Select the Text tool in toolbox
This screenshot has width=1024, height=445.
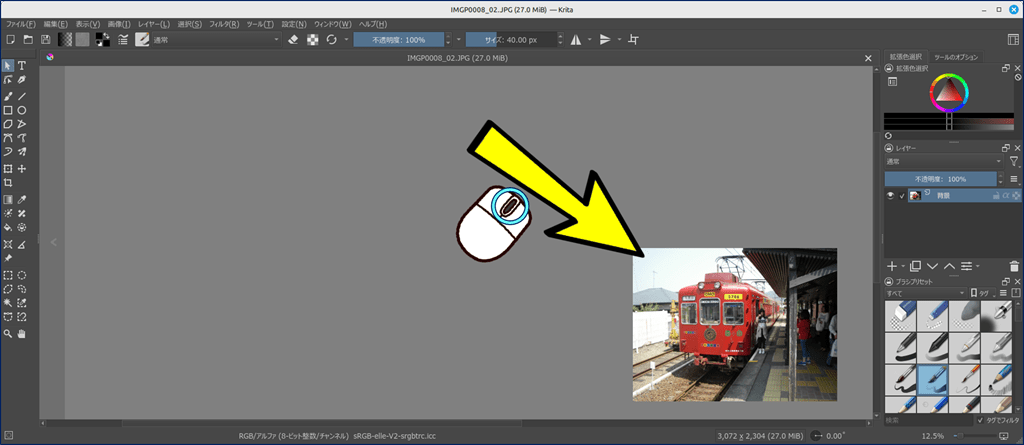pos(22,66)
